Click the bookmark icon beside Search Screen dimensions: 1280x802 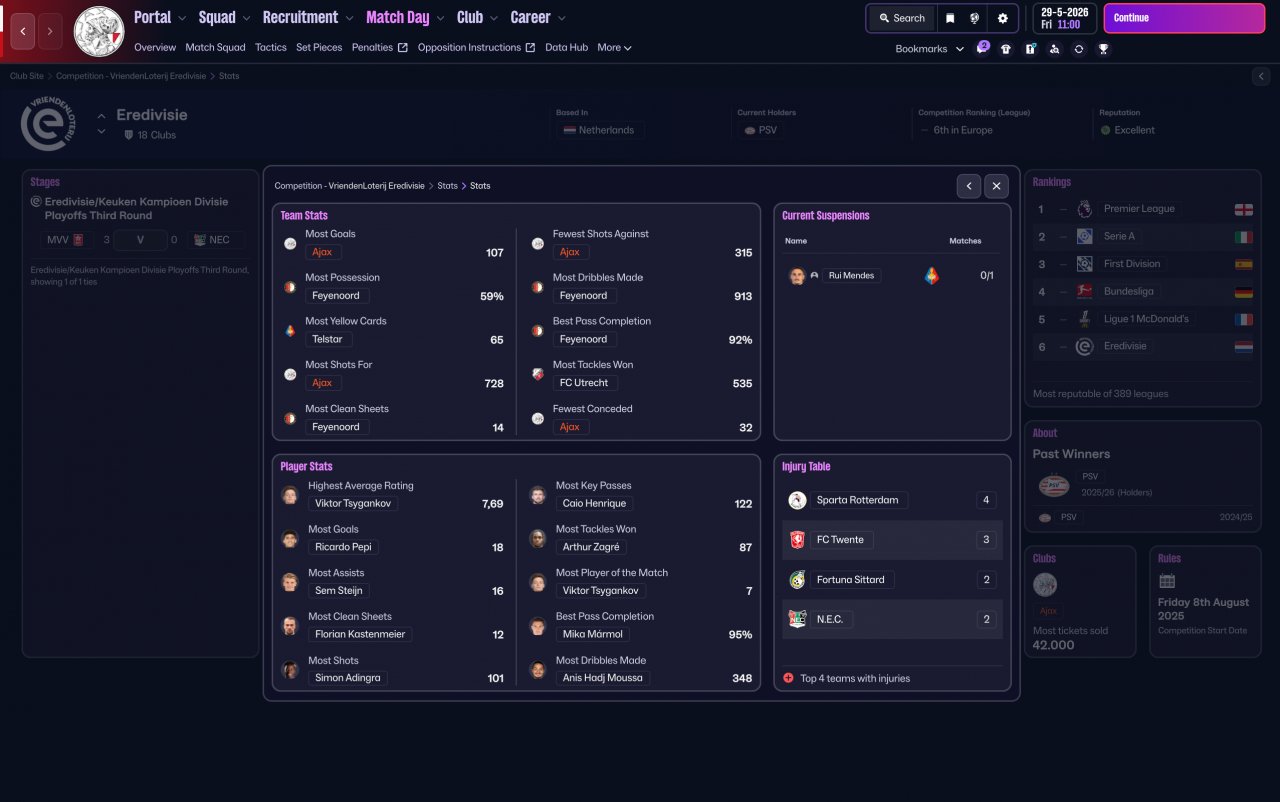point(950,18)
